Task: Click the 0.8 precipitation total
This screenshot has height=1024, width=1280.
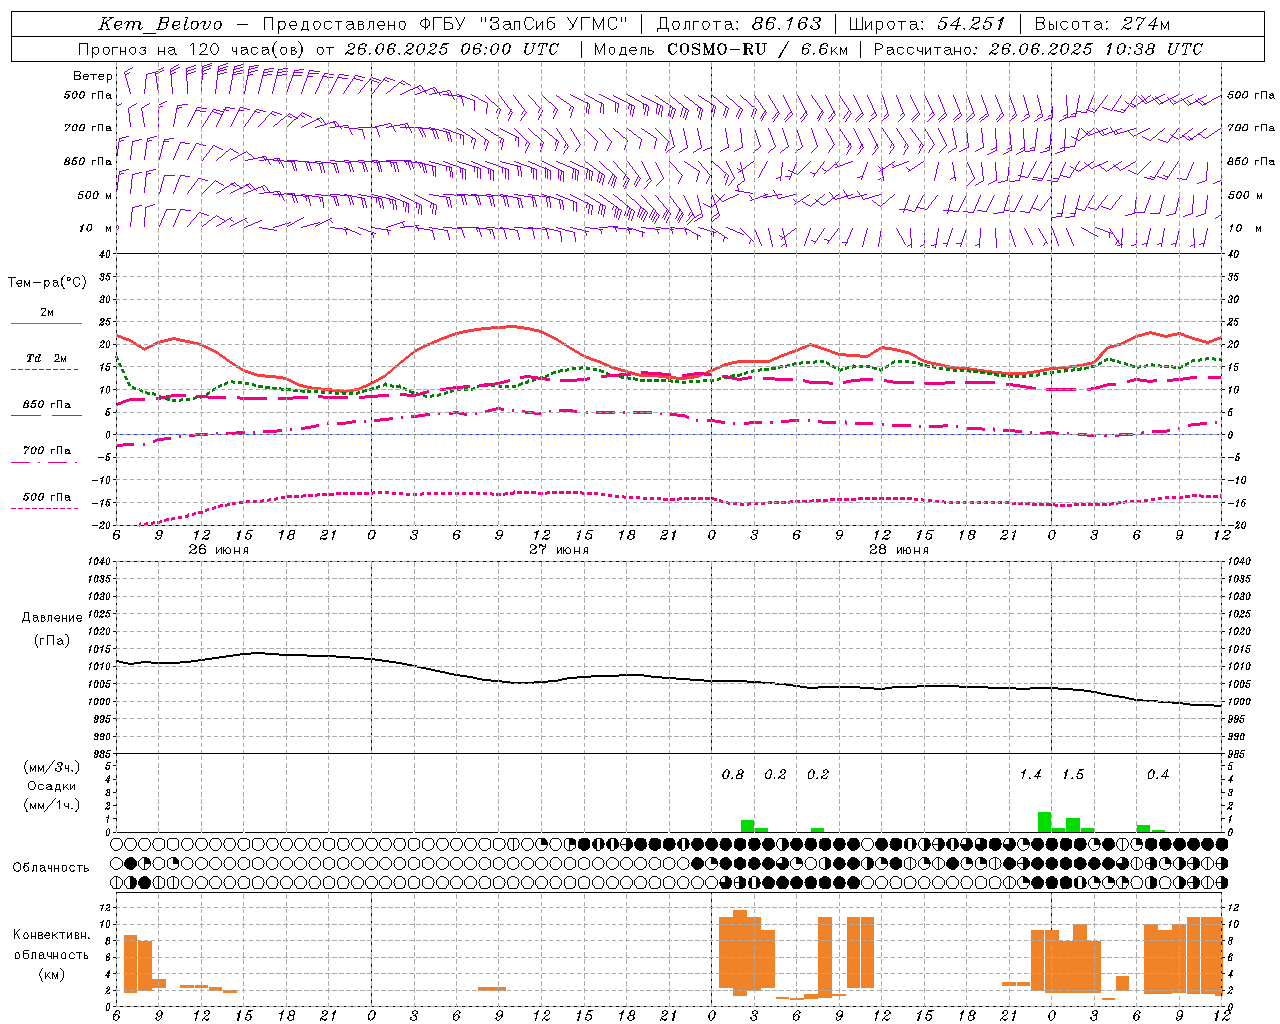Action: tap(733, 775)
